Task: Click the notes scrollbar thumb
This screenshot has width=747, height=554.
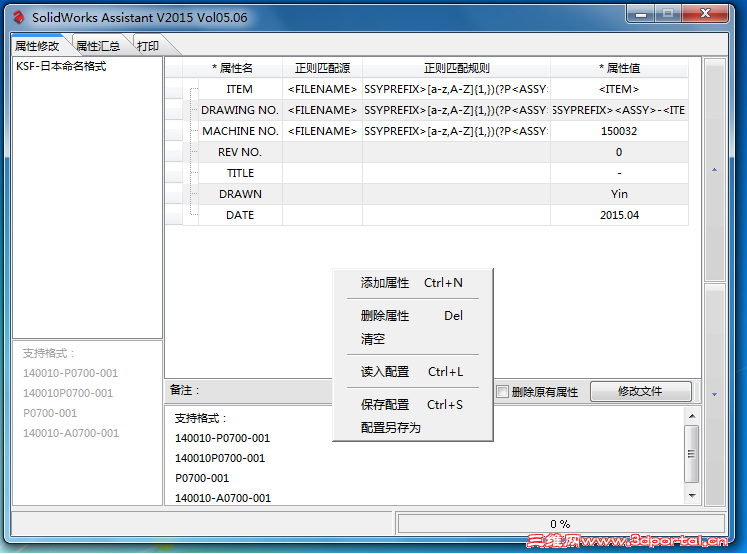Action: (x=692, y=454)
